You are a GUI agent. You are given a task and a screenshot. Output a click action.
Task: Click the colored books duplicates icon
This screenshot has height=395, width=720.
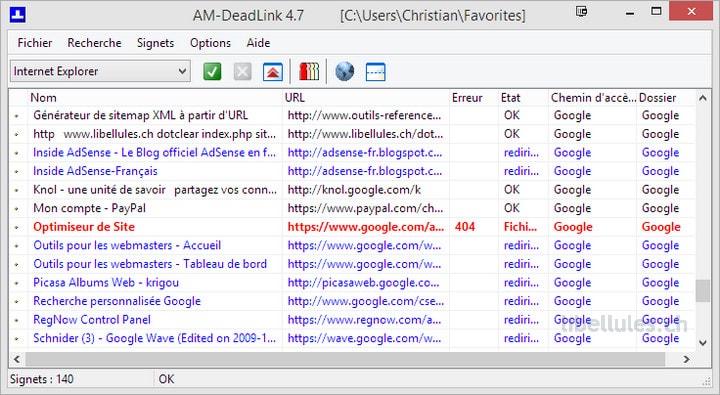[x=309, y=72]
